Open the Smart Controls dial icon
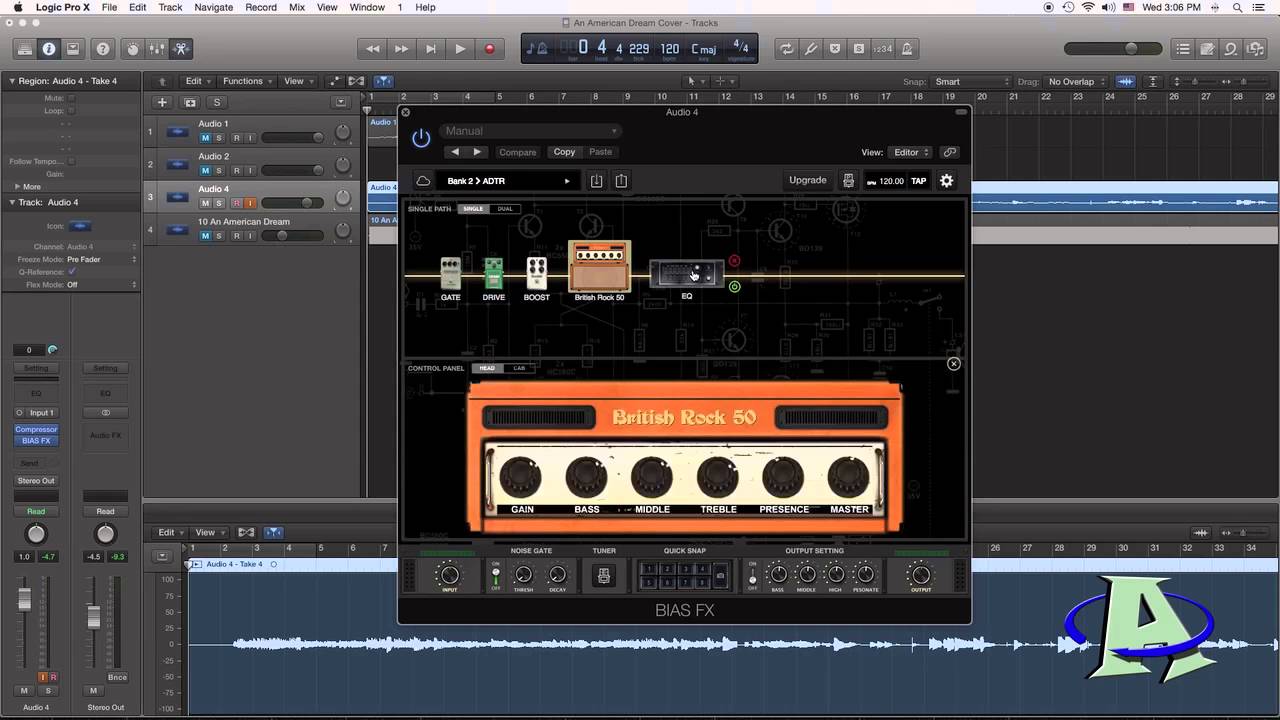 (133, 48)
